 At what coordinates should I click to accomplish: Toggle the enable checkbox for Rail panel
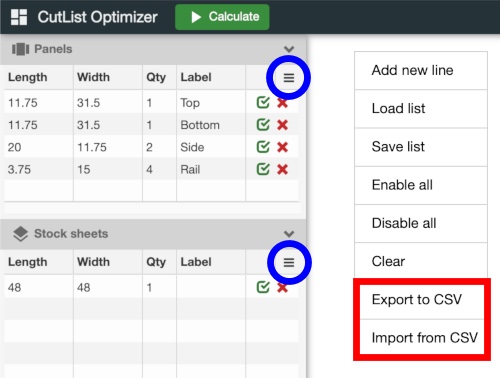tap(263, 169)
